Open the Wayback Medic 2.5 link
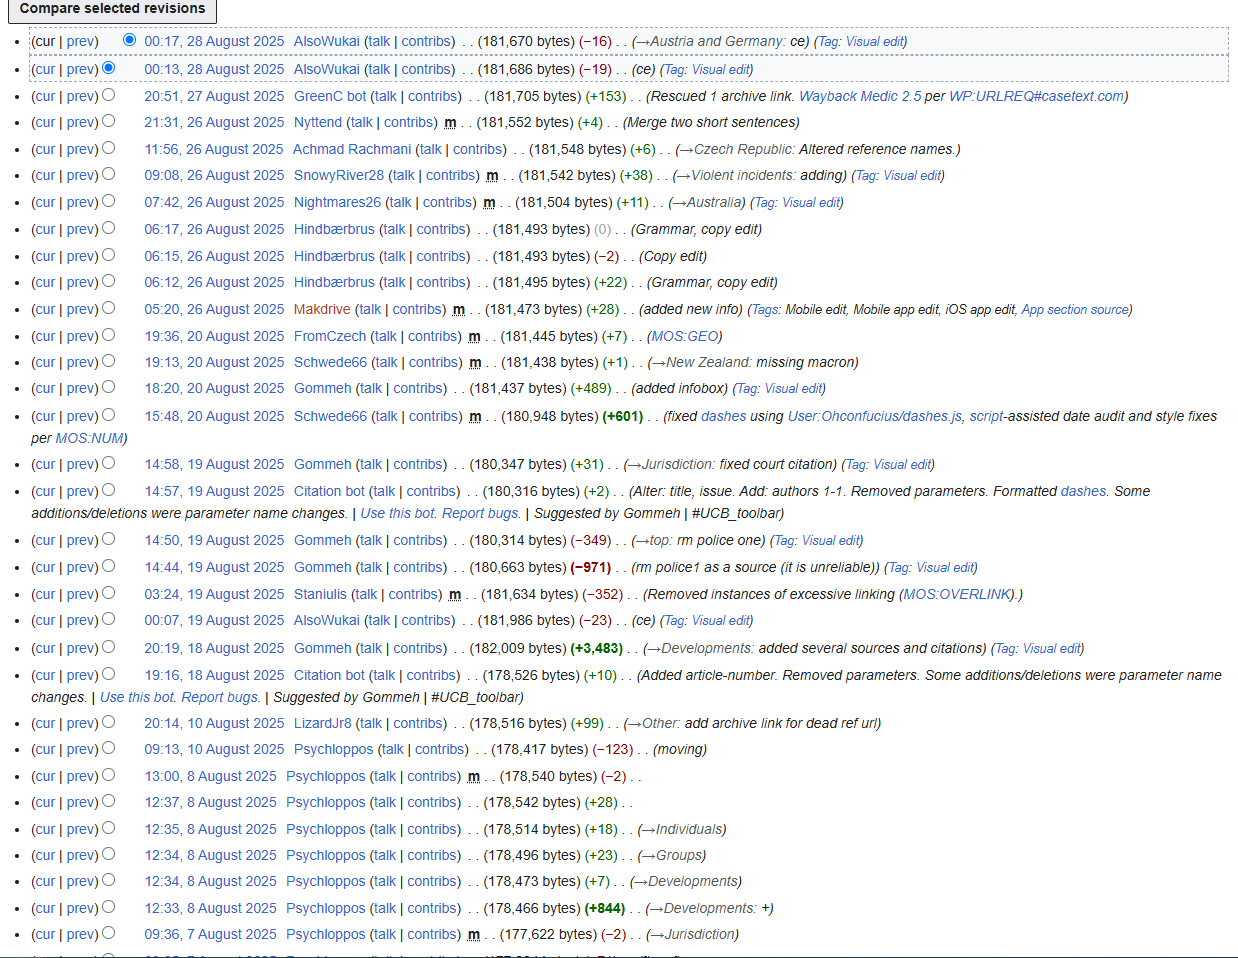The height and width of the screenshot is (958, 1238). click(x=860, y=96)
